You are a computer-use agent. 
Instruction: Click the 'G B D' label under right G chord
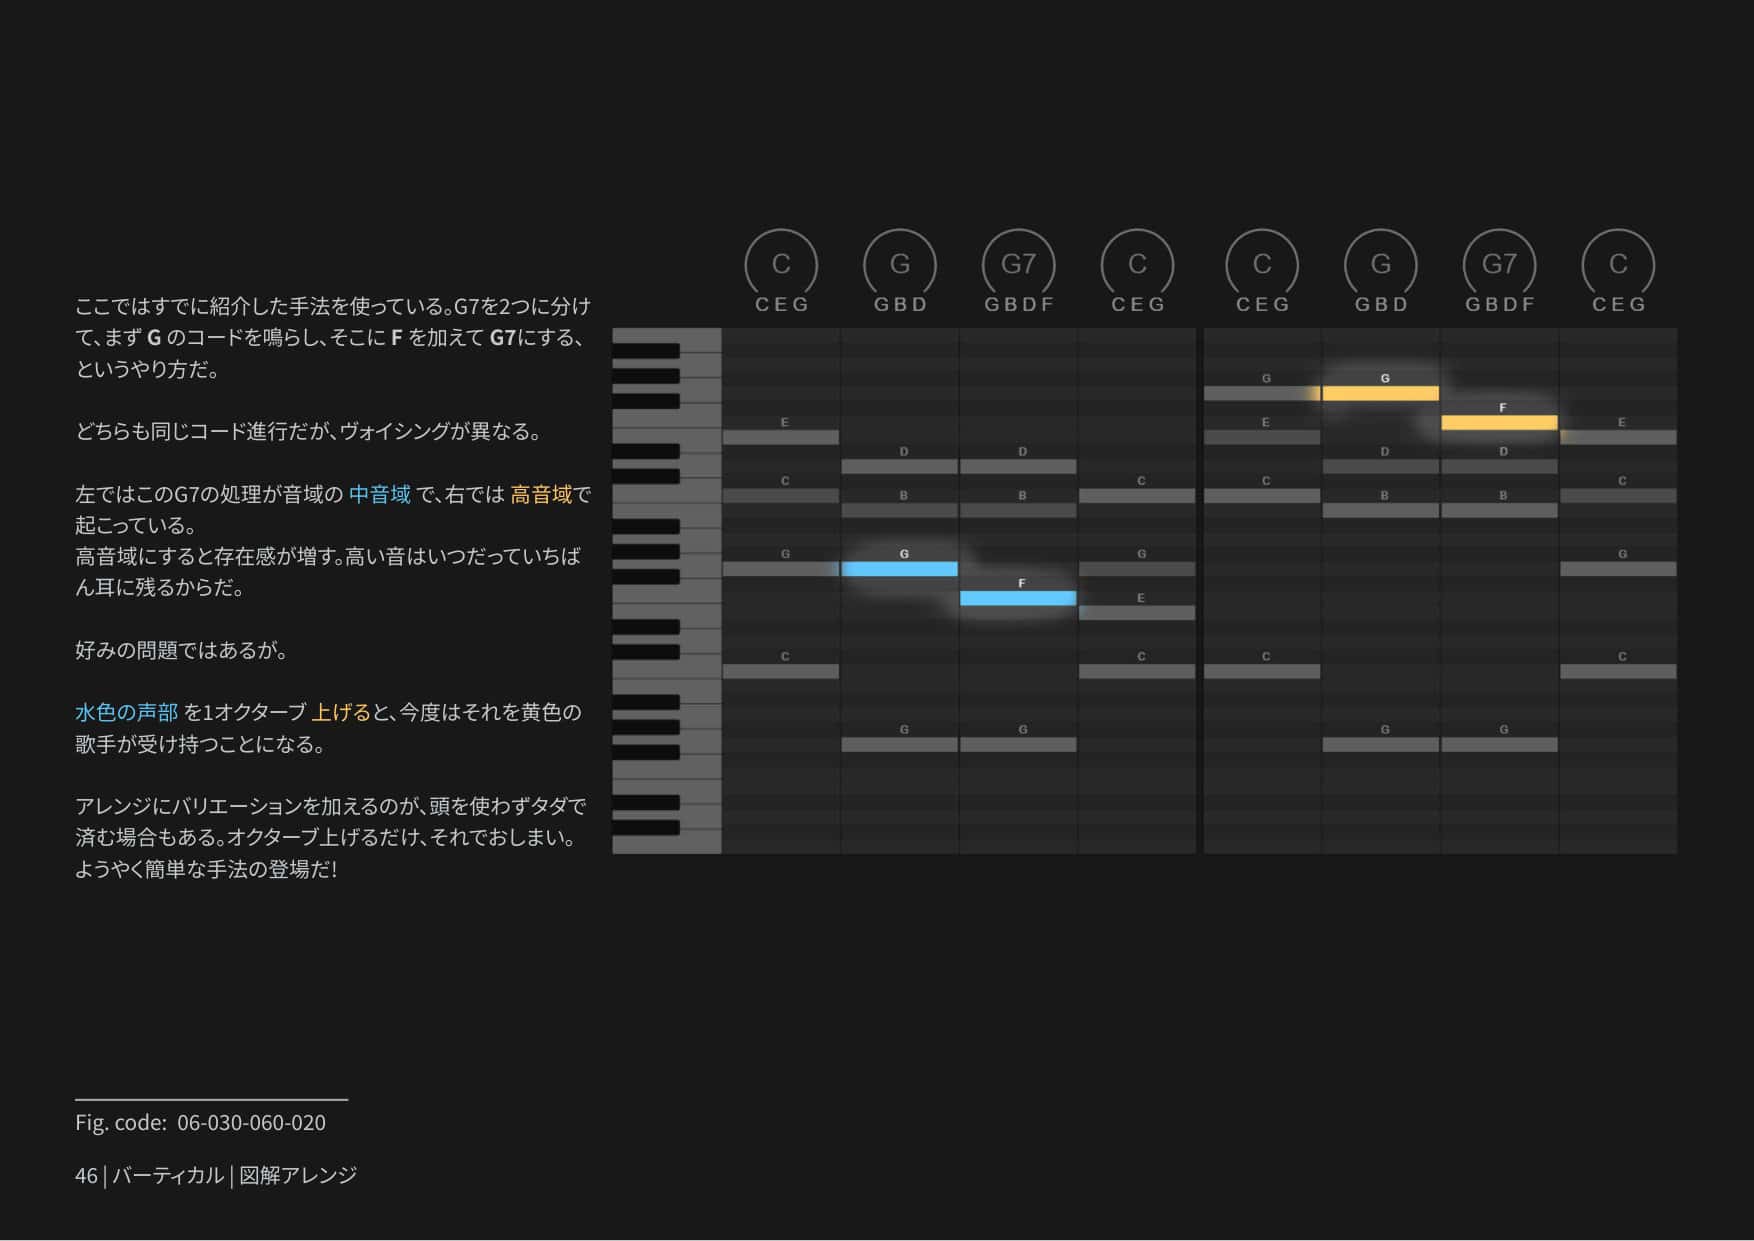click(1382, 304)
